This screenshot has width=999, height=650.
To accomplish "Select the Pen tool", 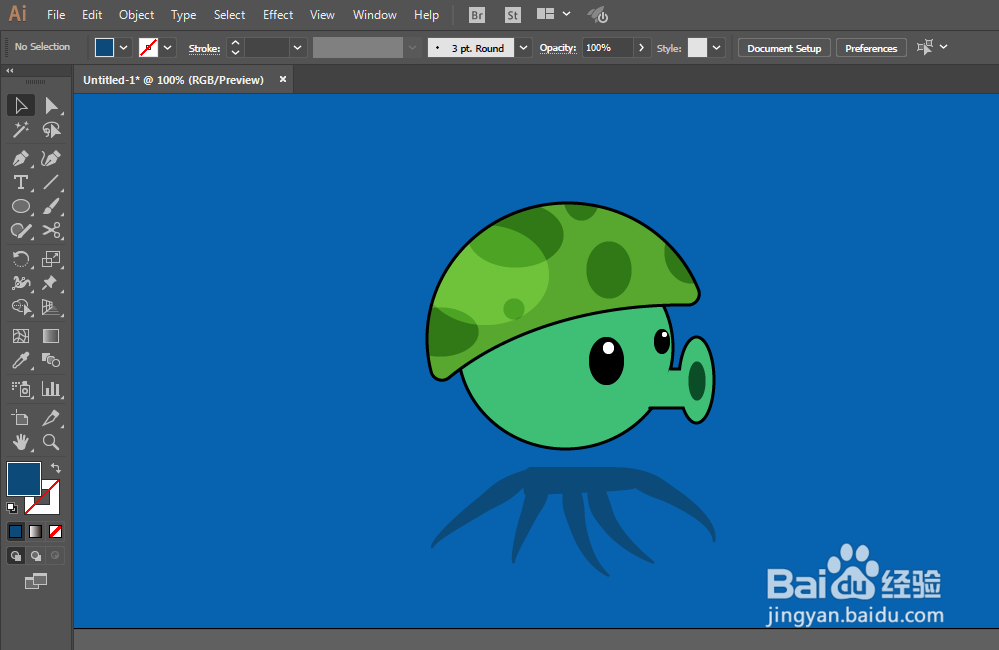I will pyautogui.click(x=21, y=158).
